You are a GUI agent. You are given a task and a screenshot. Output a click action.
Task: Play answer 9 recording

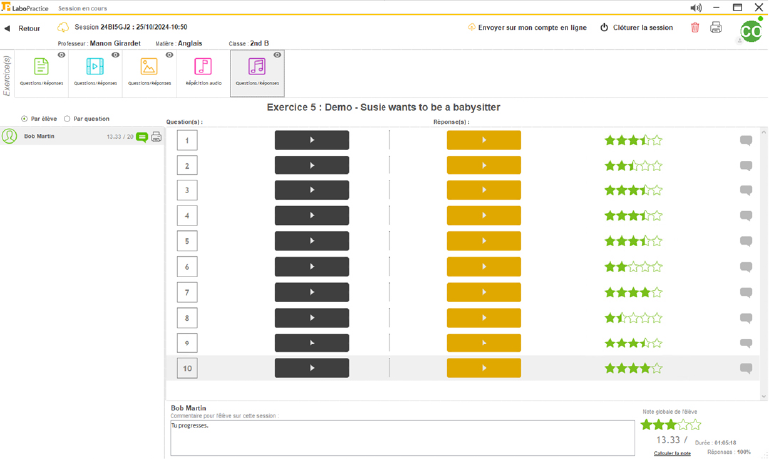[x=484, y=343]
